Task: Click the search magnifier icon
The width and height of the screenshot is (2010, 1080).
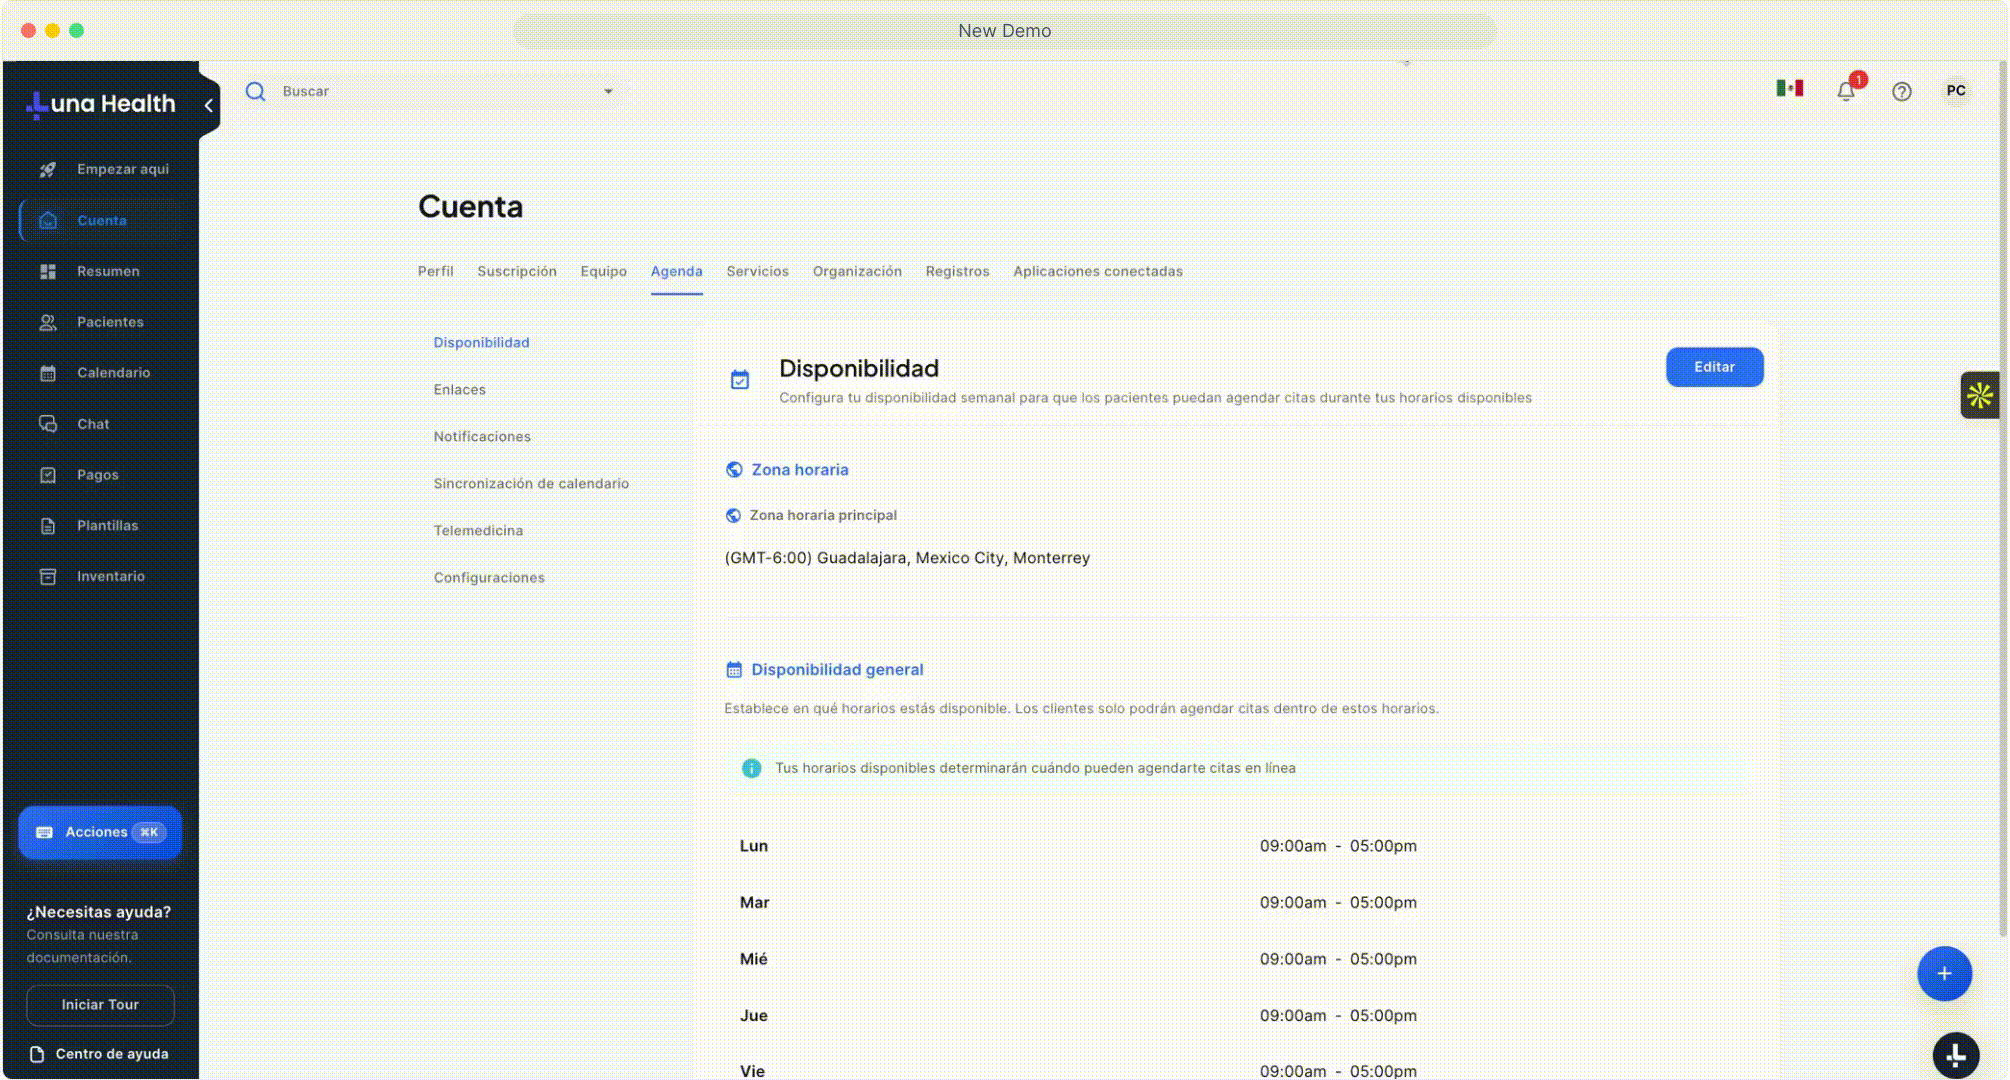Action: 256,92
